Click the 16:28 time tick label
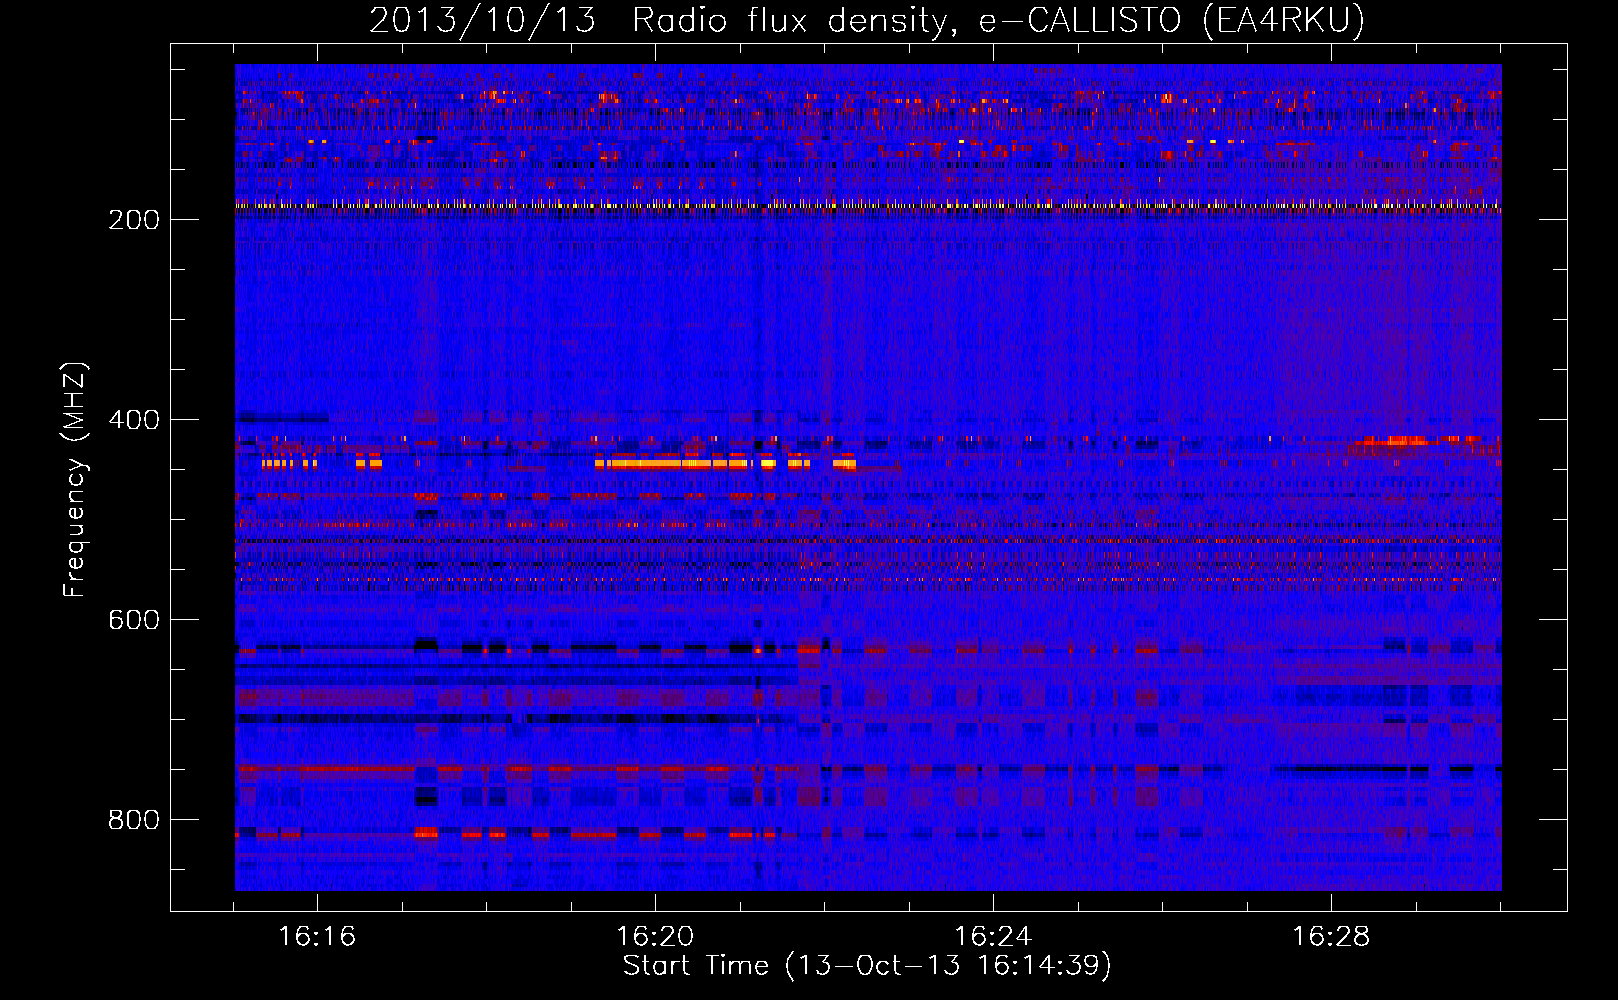Screen dimensions: 1618x1000 click(1331, 937)
